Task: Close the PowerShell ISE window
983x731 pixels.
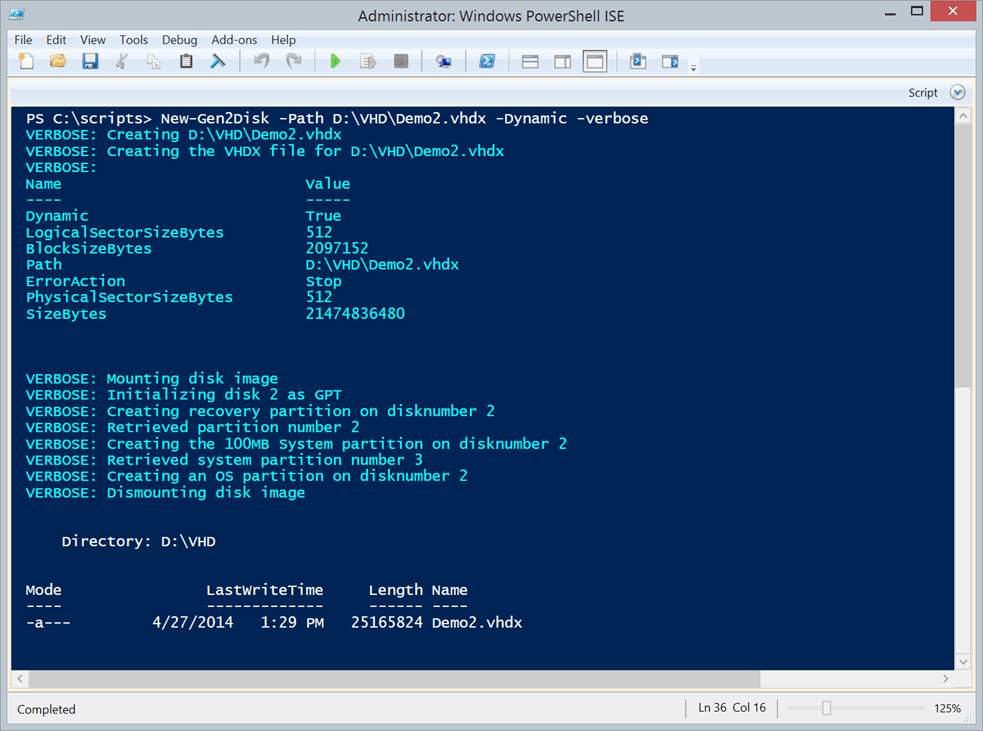Action: pos(953,11)
